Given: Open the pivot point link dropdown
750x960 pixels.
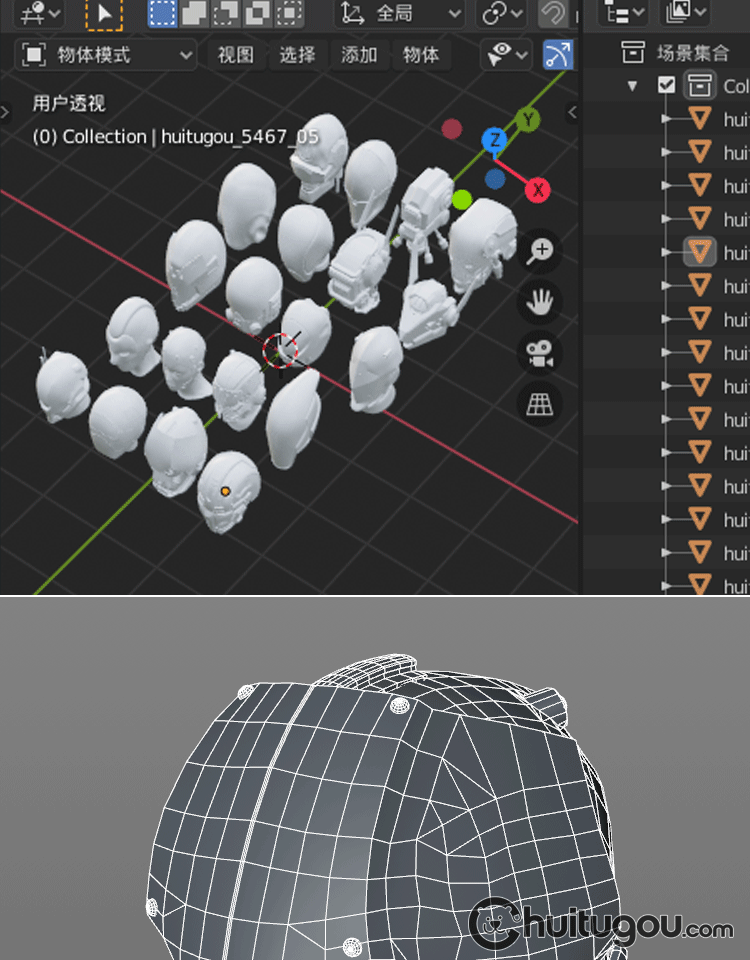Looking at the screenshot, I should pos(502,13).
